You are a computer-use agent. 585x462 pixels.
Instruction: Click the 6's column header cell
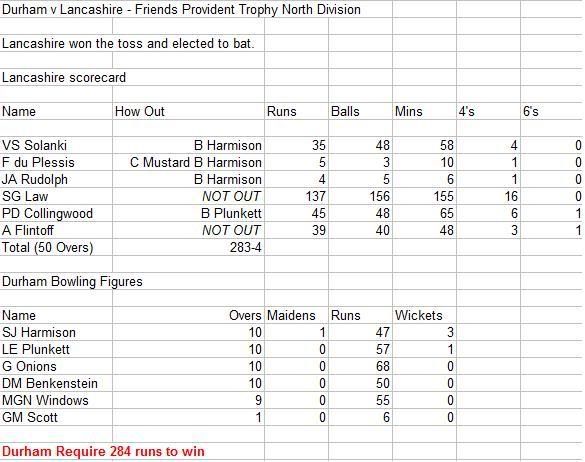point(552,111)
